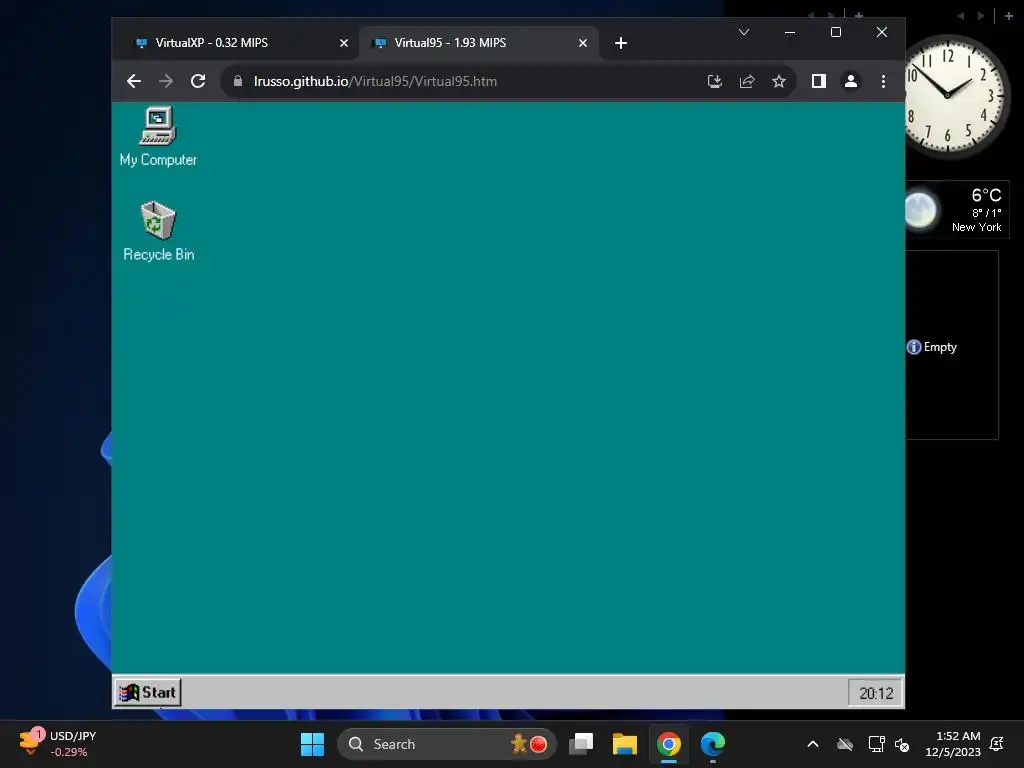Open the New York weather widget
The image size is (1024, 768).
click(x=957, y=210)
